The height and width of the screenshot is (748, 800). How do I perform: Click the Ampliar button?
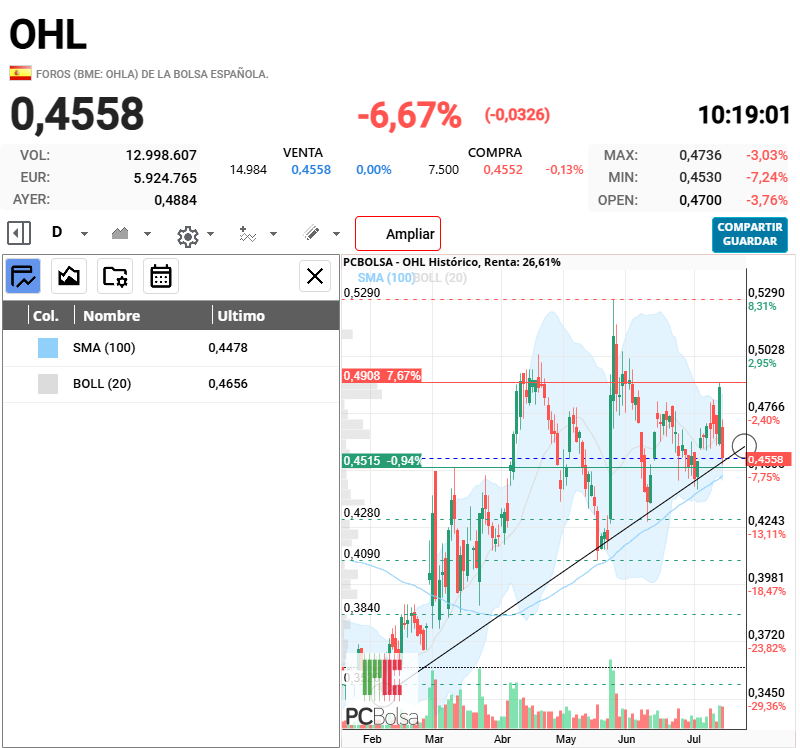coord(398,234)
